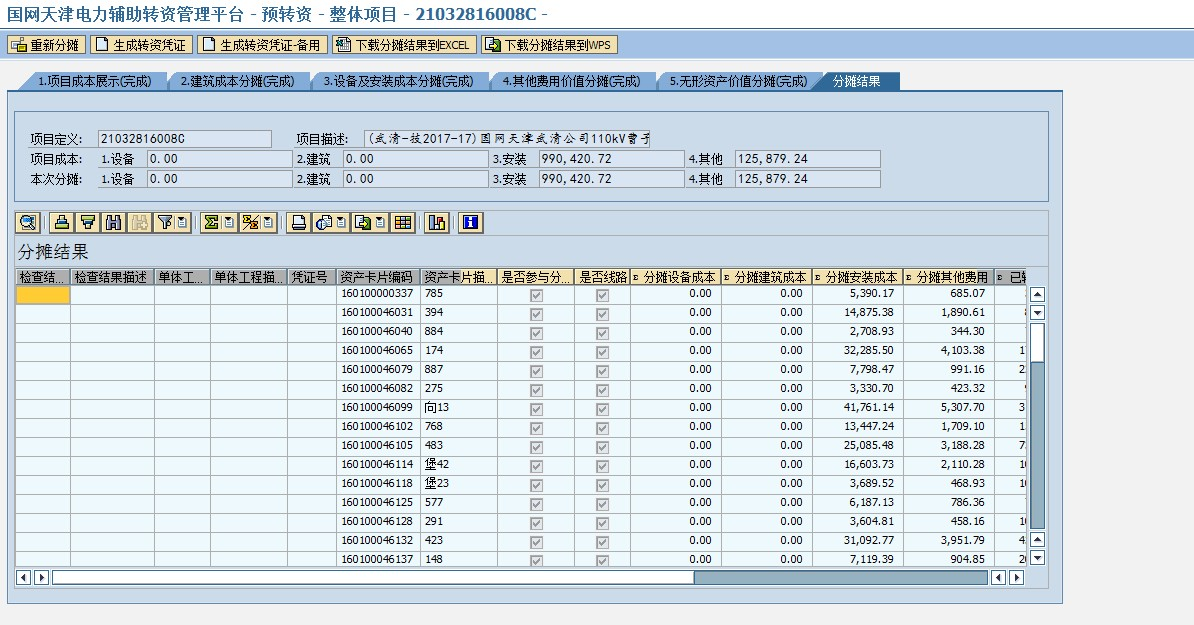1194x625 pixels.
Task: Toggle 是否参与分摊 checkbox for card 160100046065
Action: [x=536, y=352]
